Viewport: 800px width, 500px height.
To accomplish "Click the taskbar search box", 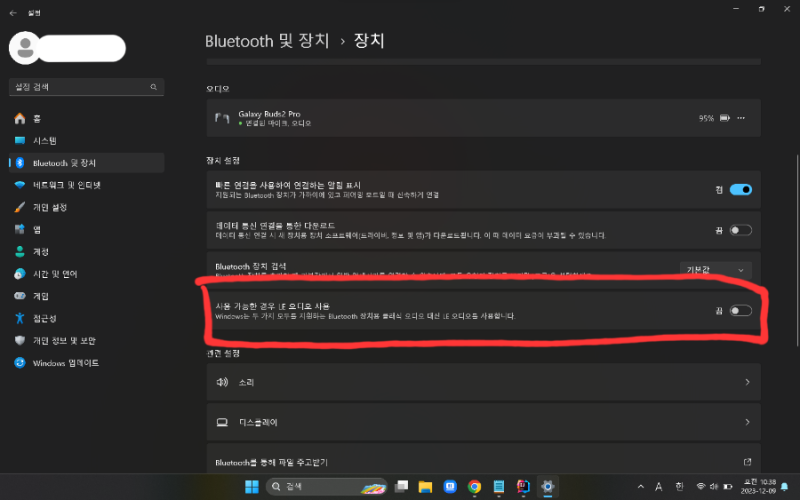I will (327, 487).
